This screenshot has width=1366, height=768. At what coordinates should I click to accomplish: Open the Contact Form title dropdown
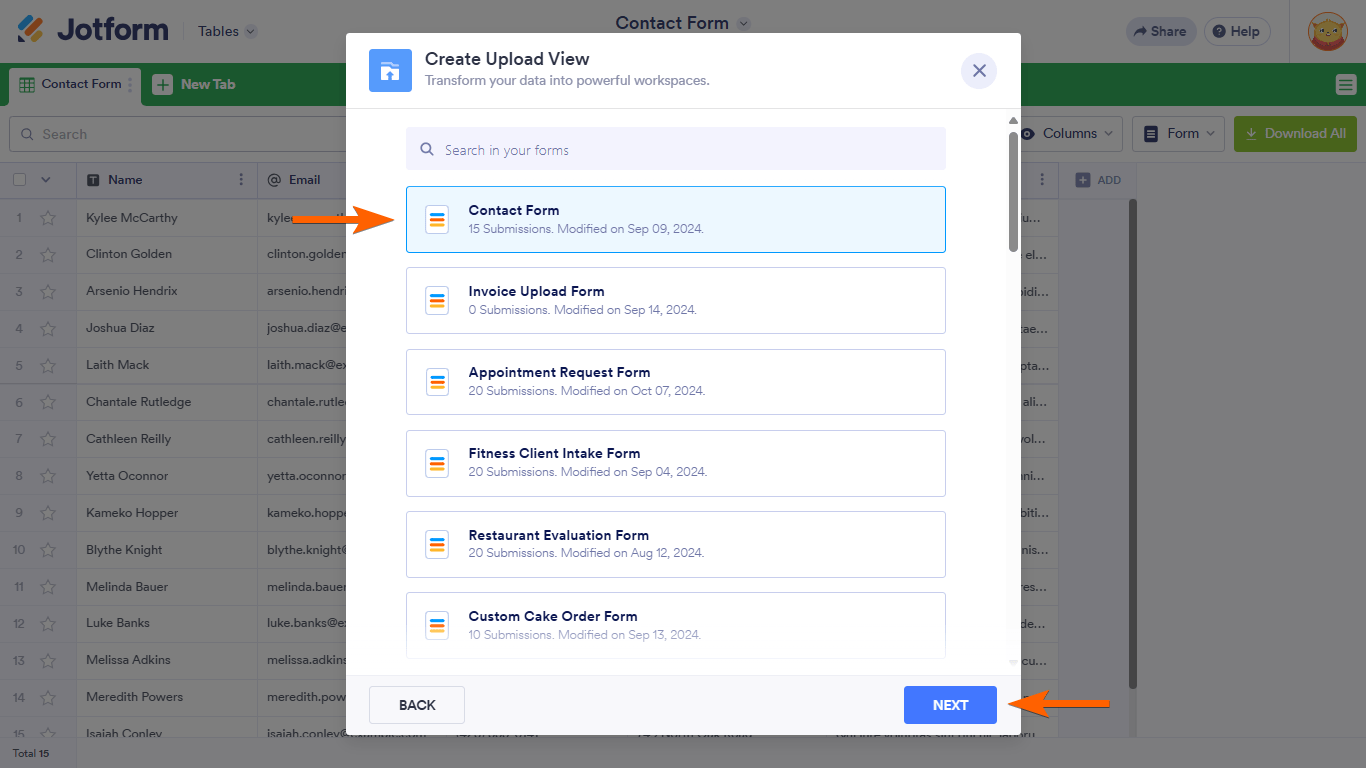click(x=743, y=23)
